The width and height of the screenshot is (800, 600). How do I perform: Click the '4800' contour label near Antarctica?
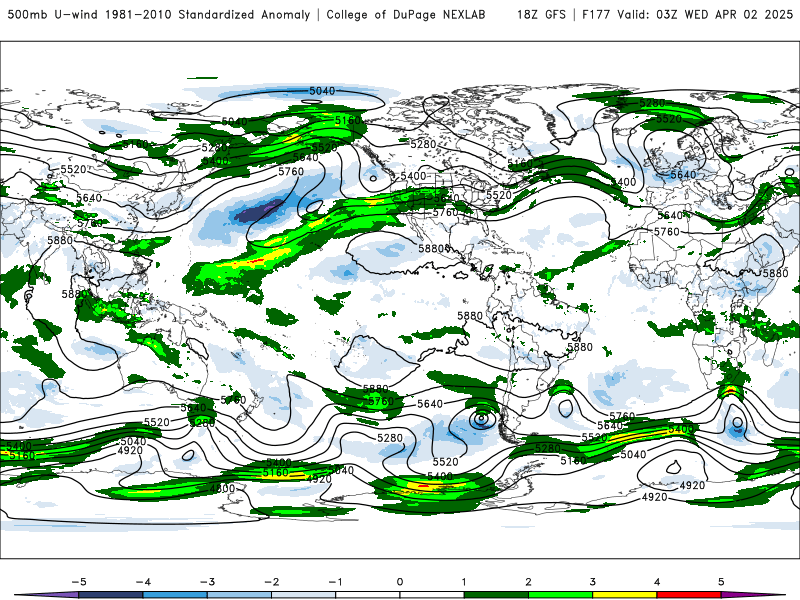coord(222,488)
